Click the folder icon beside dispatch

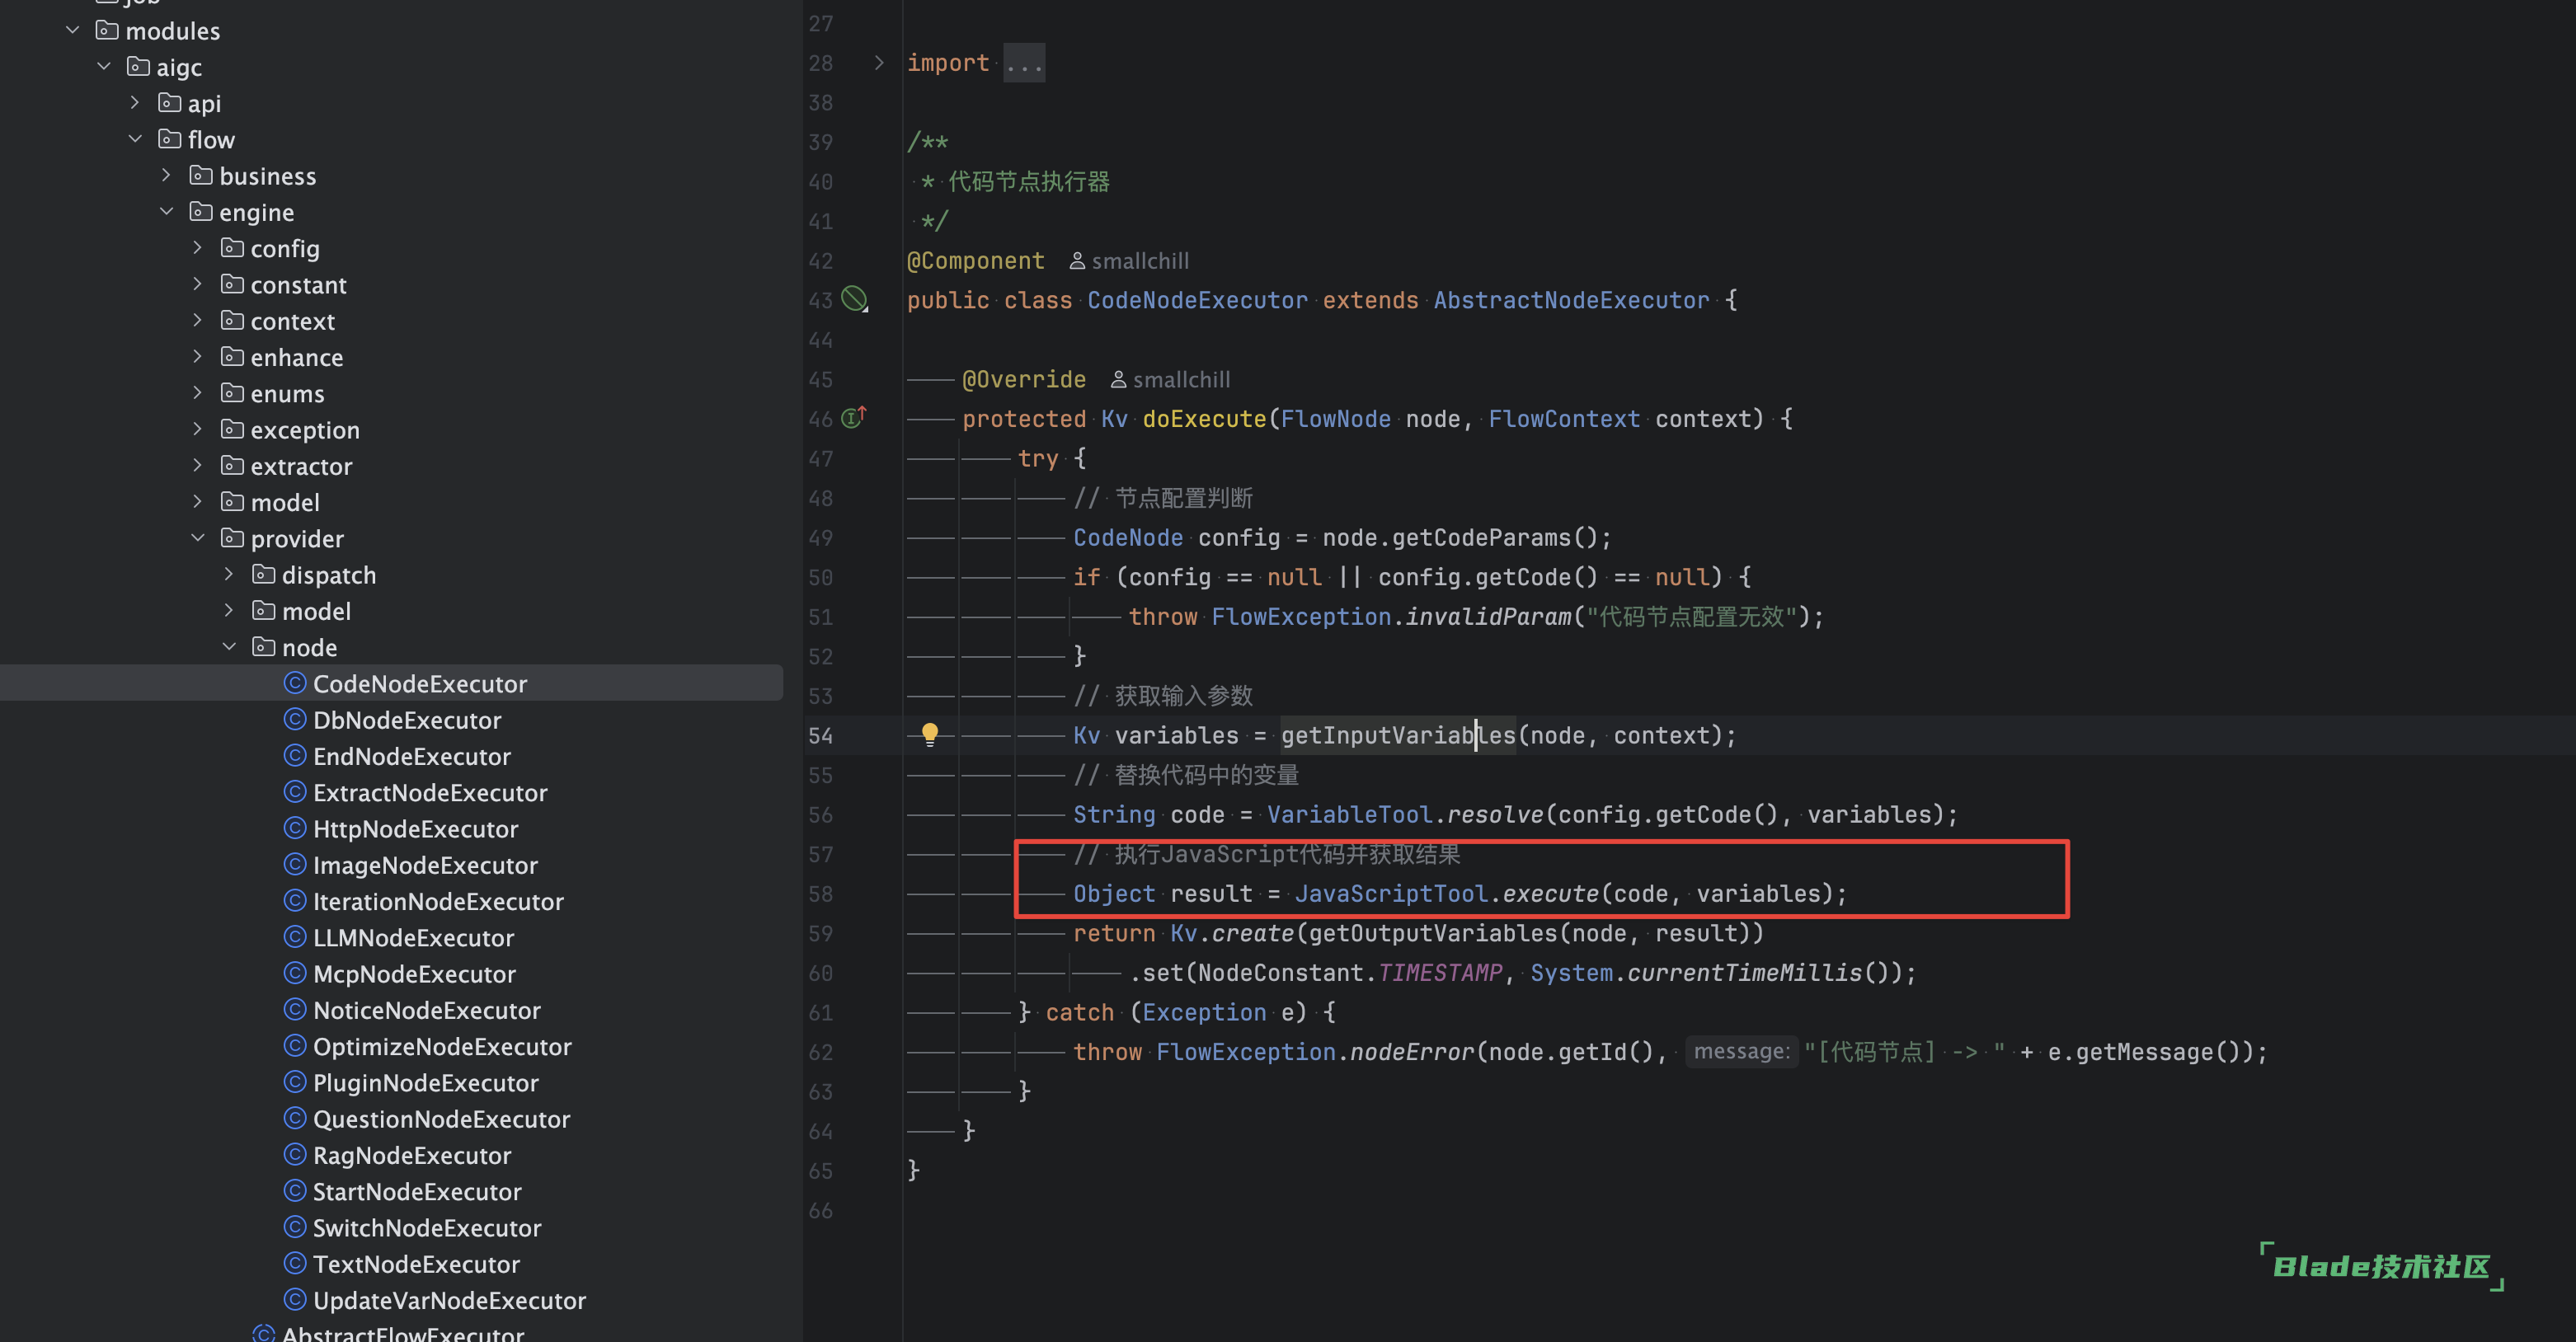[264, 575]
